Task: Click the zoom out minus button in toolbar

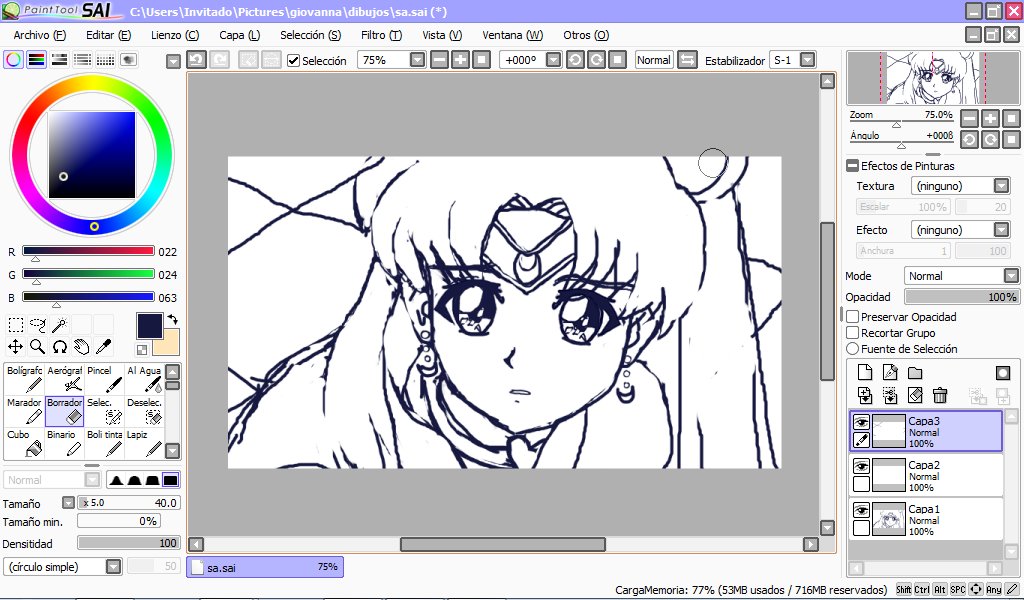Action: [x=440, y=60]
